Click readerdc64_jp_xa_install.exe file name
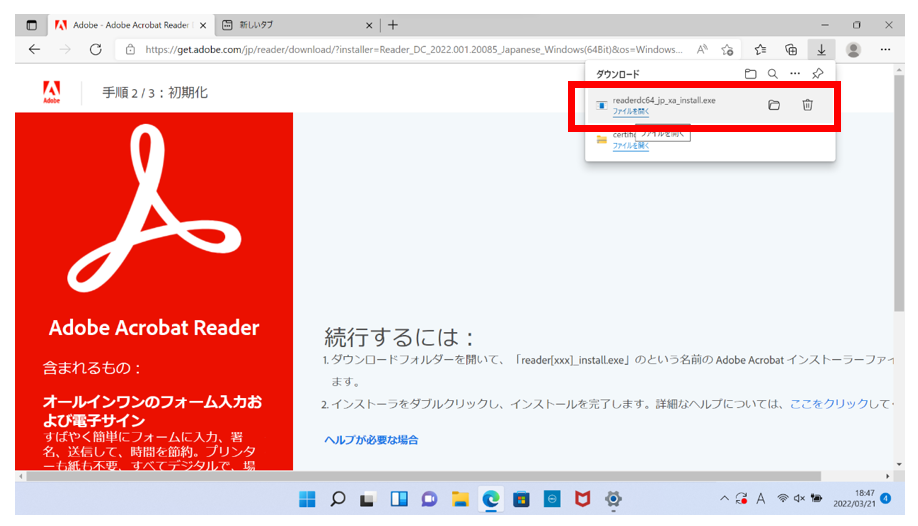 (x=664, y=100)
